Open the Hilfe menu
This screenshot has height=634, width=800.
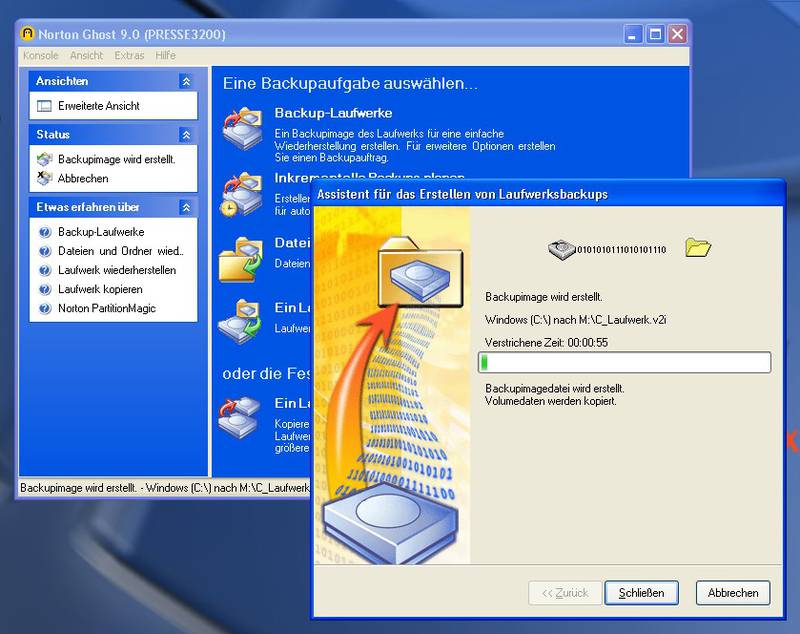click(165, 55)
